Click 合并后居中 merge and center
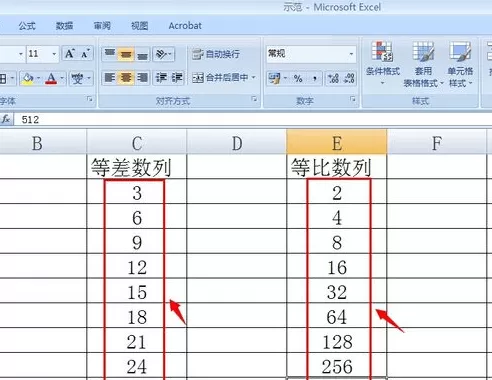 tap(220, 78)
